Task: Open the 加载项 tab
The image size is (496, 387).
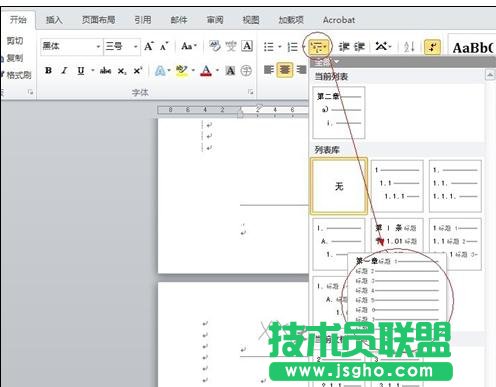Action: click(291, 20)
